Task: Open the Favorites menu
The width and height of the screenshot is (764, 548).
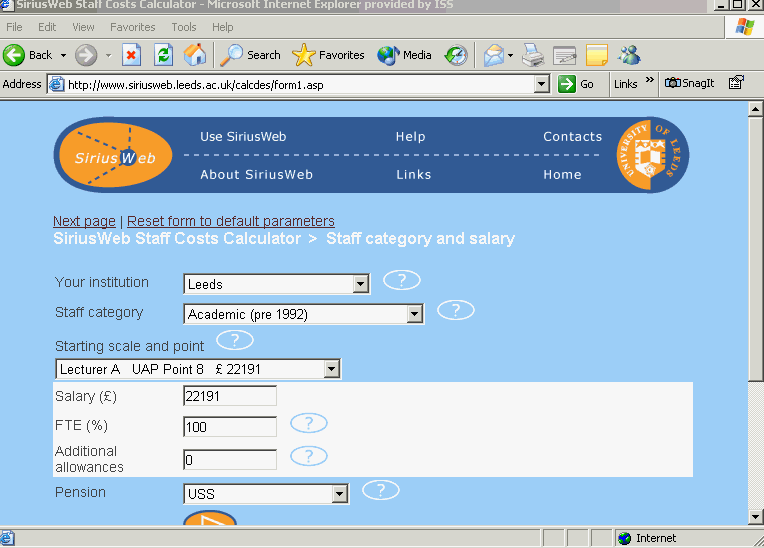Action: click(132, 27)
